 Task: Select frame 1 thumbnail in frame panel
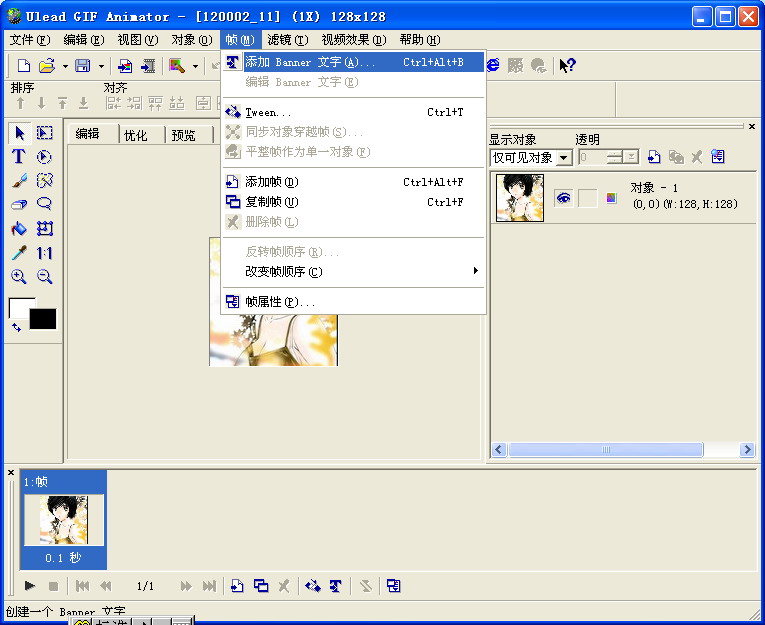coord(63,520)
